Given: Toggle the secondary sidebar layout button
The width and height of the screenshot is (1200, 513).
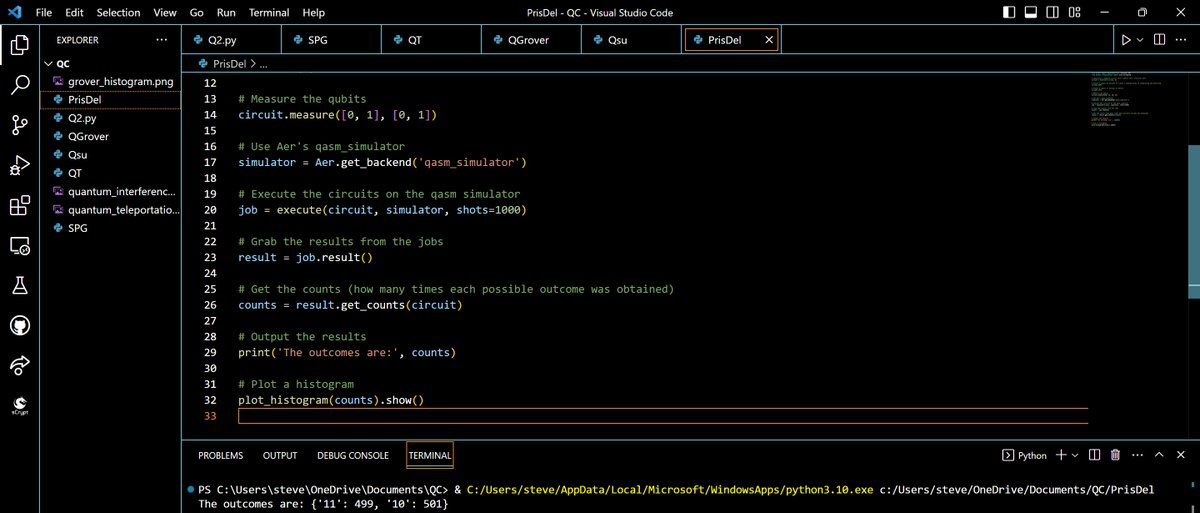Looking at the screenshot, I should coord(1052,12).
